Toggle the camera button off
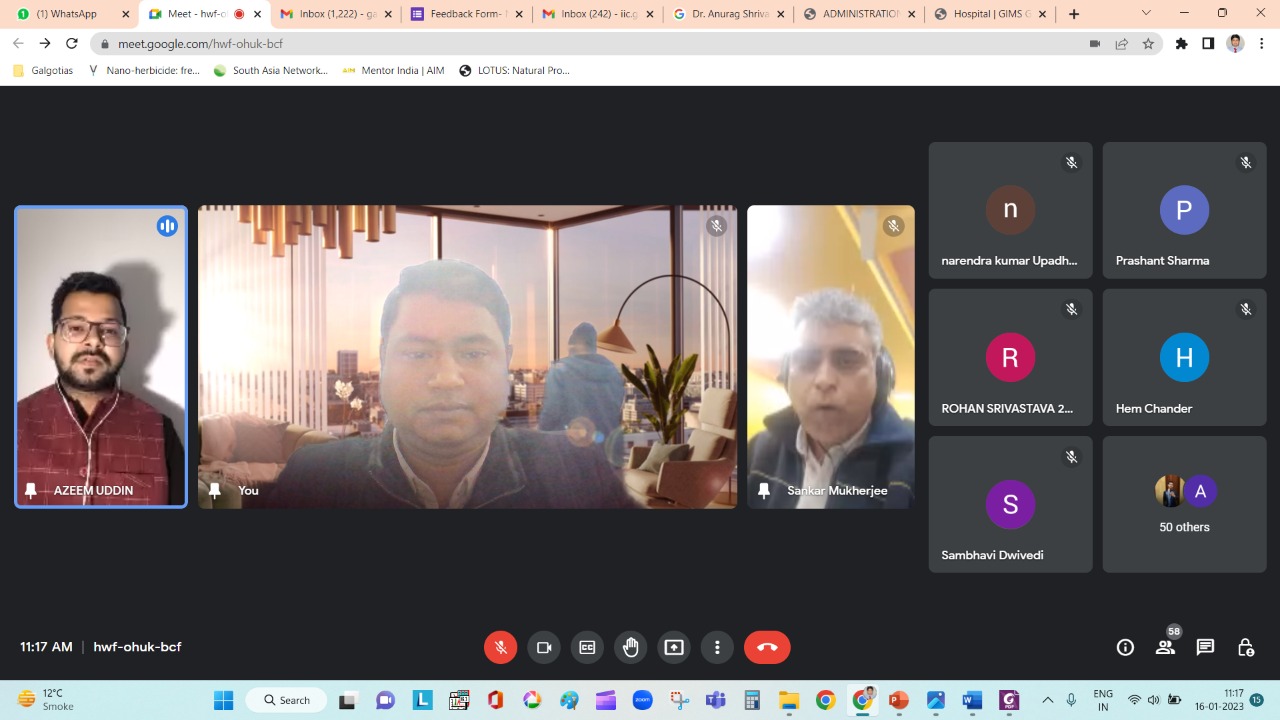Screen dimensions: 1280x720 (544, 647)
